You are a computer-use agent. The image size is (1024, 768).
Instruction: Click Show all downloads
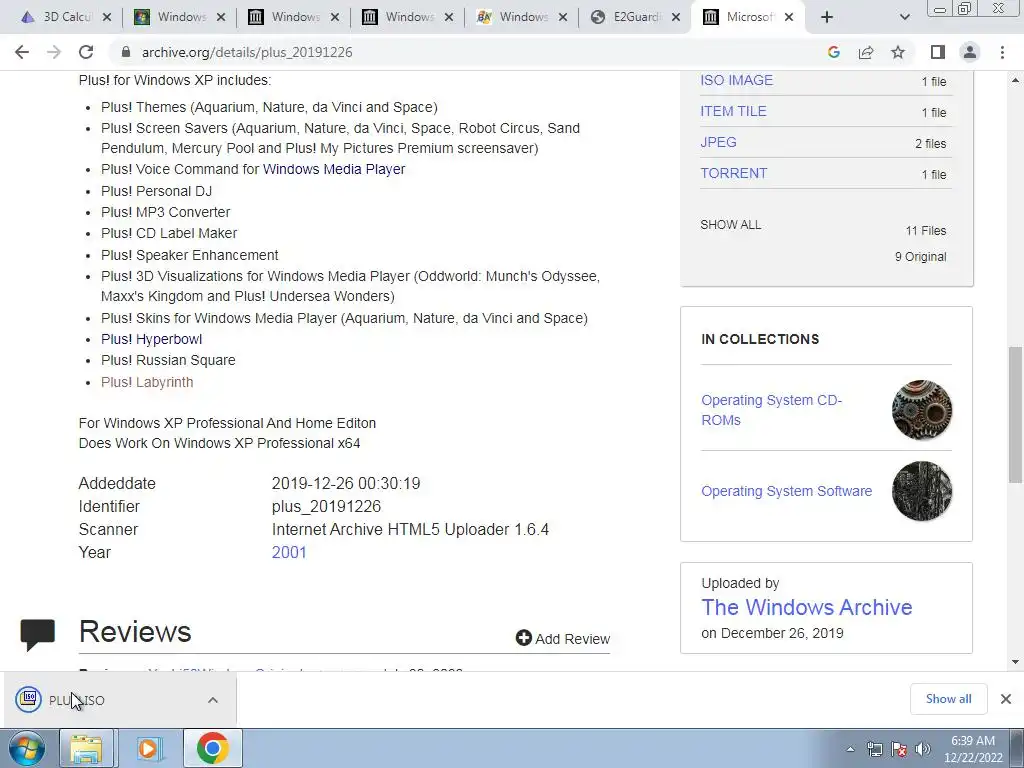tap(948, 699)
